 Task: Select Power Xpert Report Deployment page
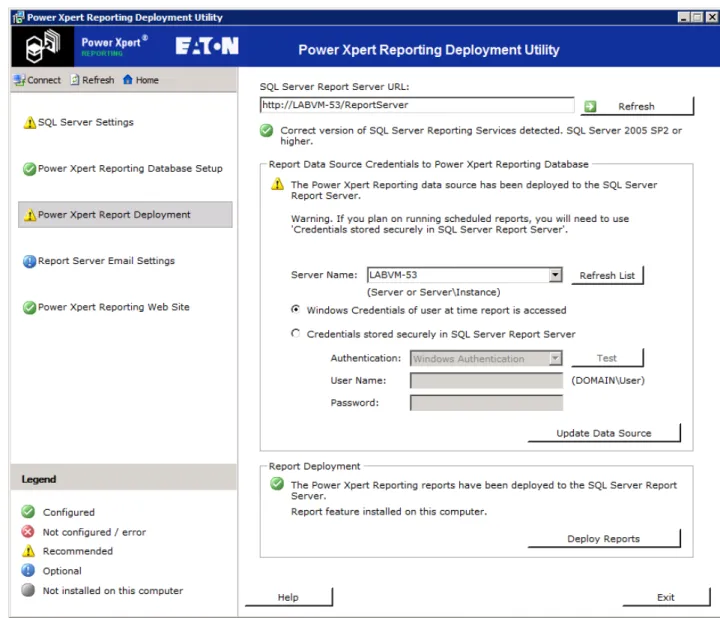(x=125, y=215)
